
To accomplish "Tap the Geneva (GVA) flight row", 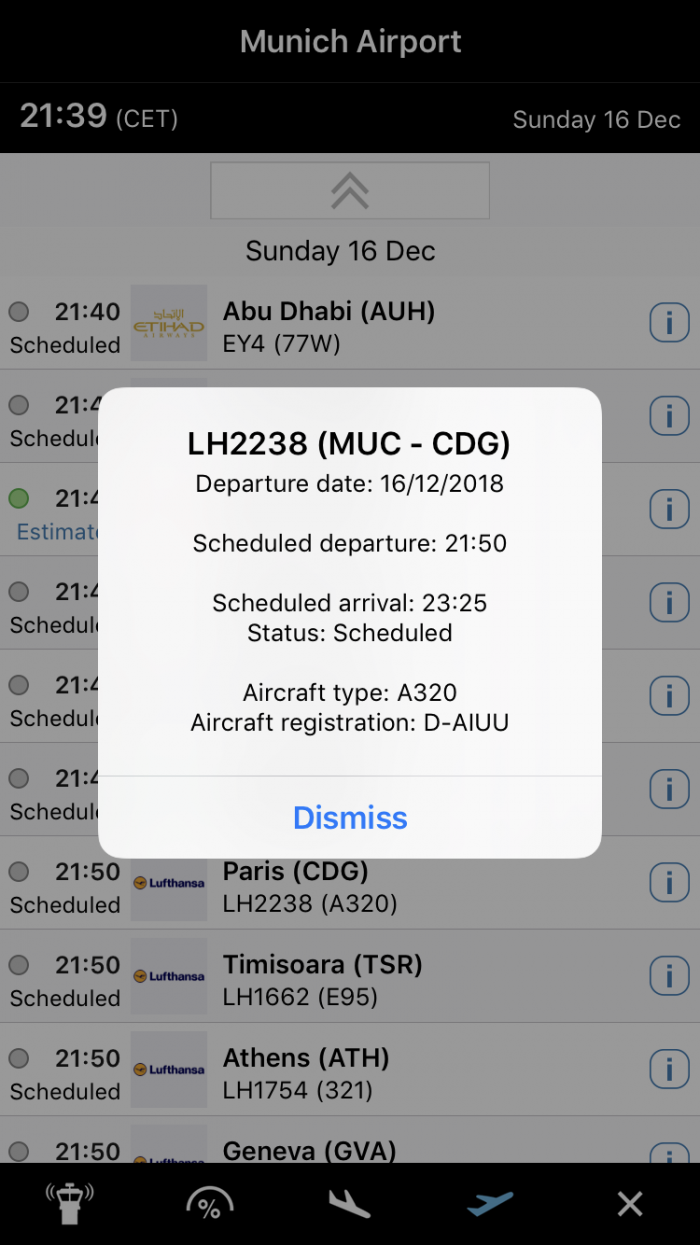I will 400,1150.
